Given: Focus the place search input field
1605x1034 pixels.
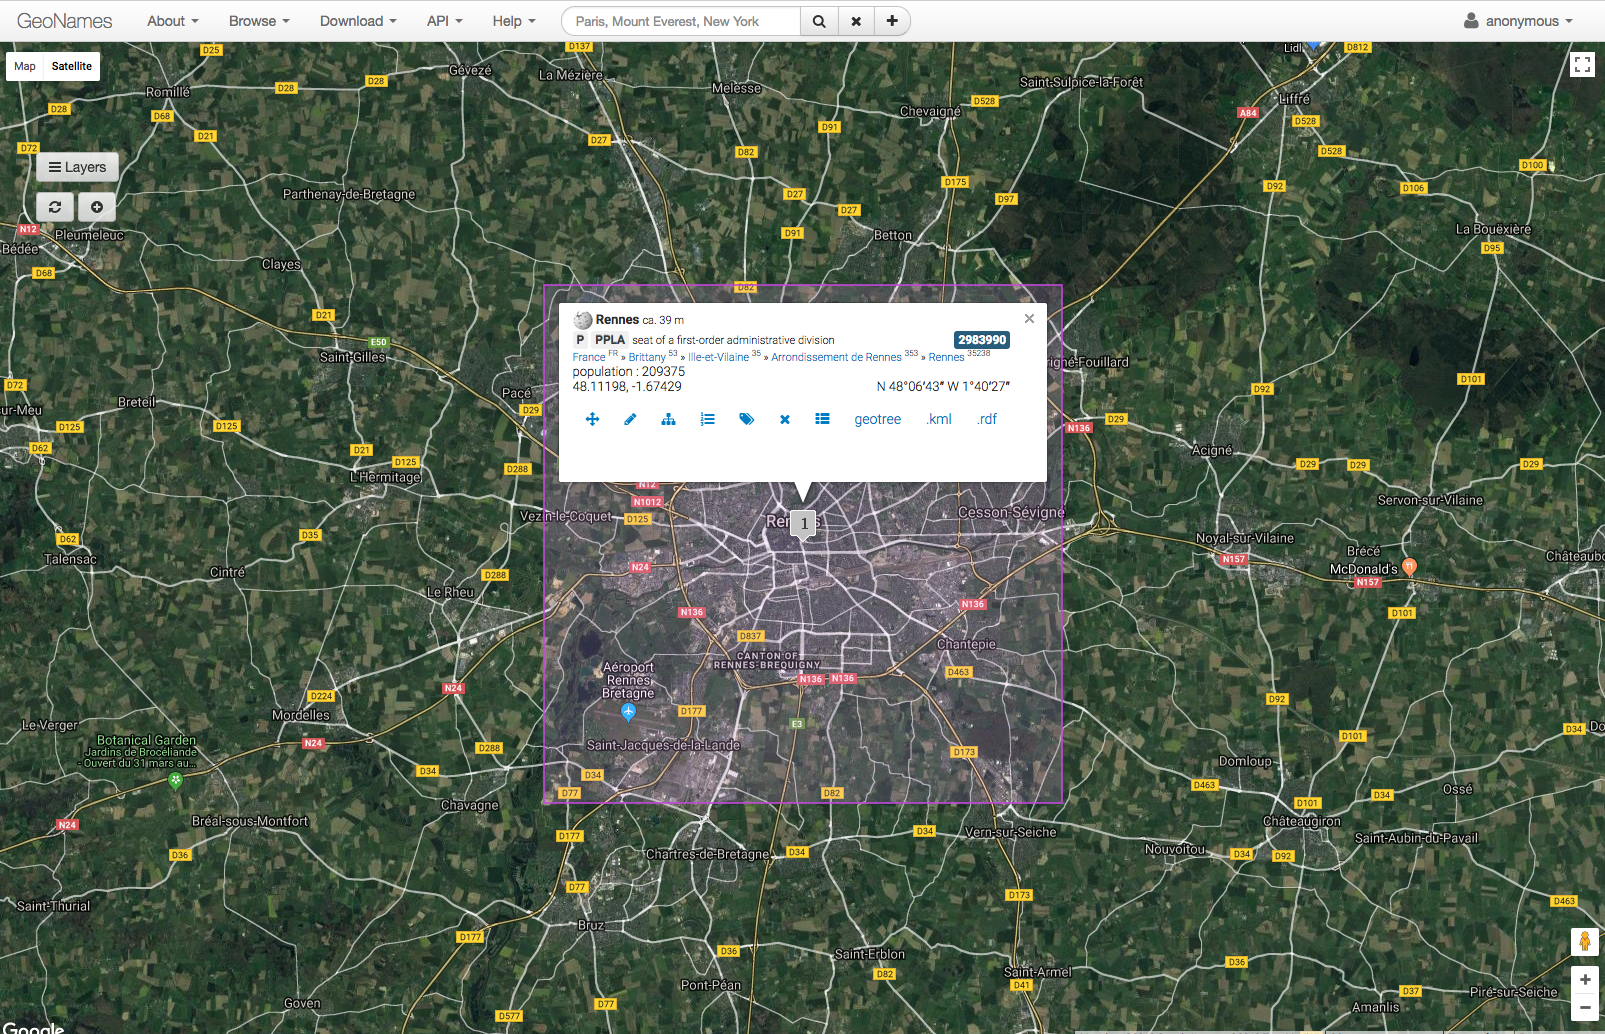Looking at the screenshot, I should click(x=681, y=21).
